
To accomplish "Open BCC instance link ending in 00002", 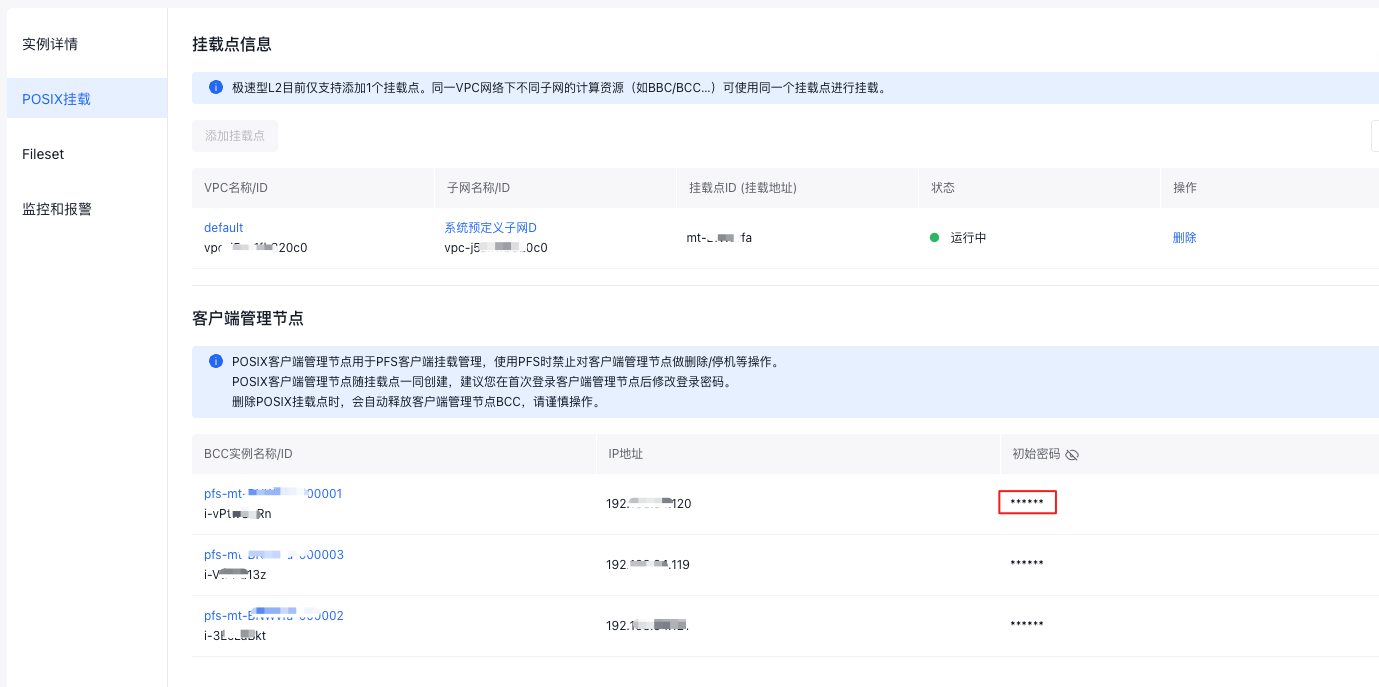I will coord(274,614).
